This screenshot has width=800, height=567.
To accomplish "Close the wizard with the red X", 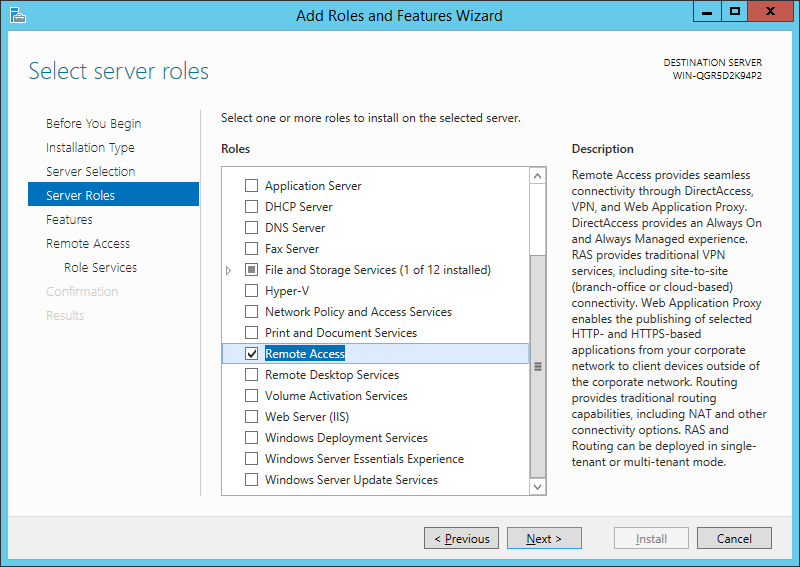I will (771, 12).
